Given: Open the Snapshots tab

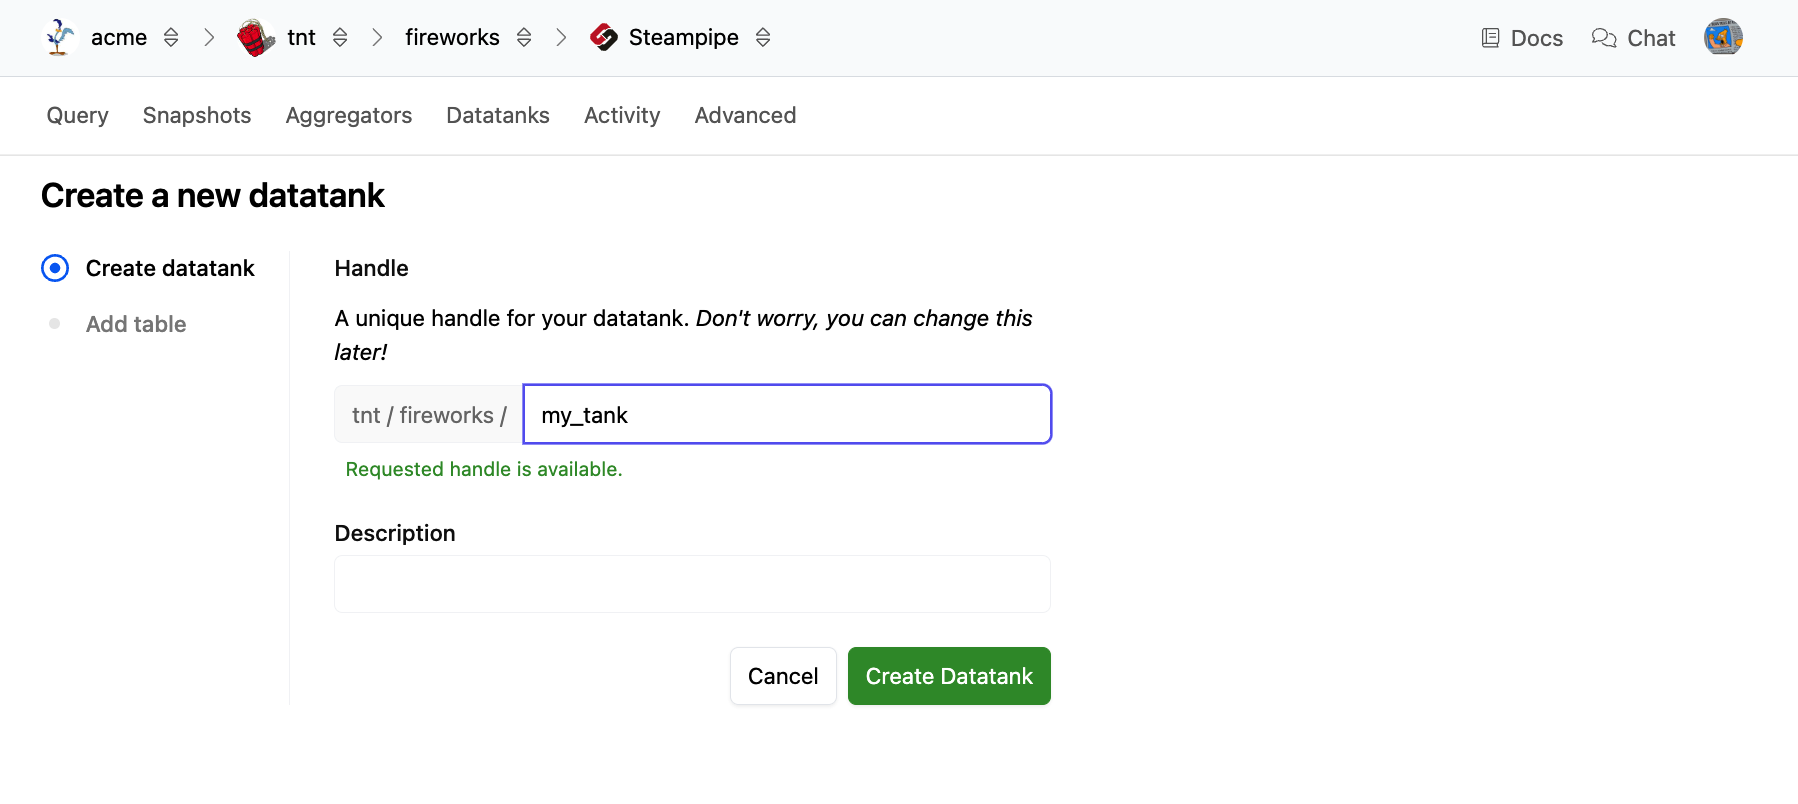Looking at the screenshot, I should pos(197,116).
